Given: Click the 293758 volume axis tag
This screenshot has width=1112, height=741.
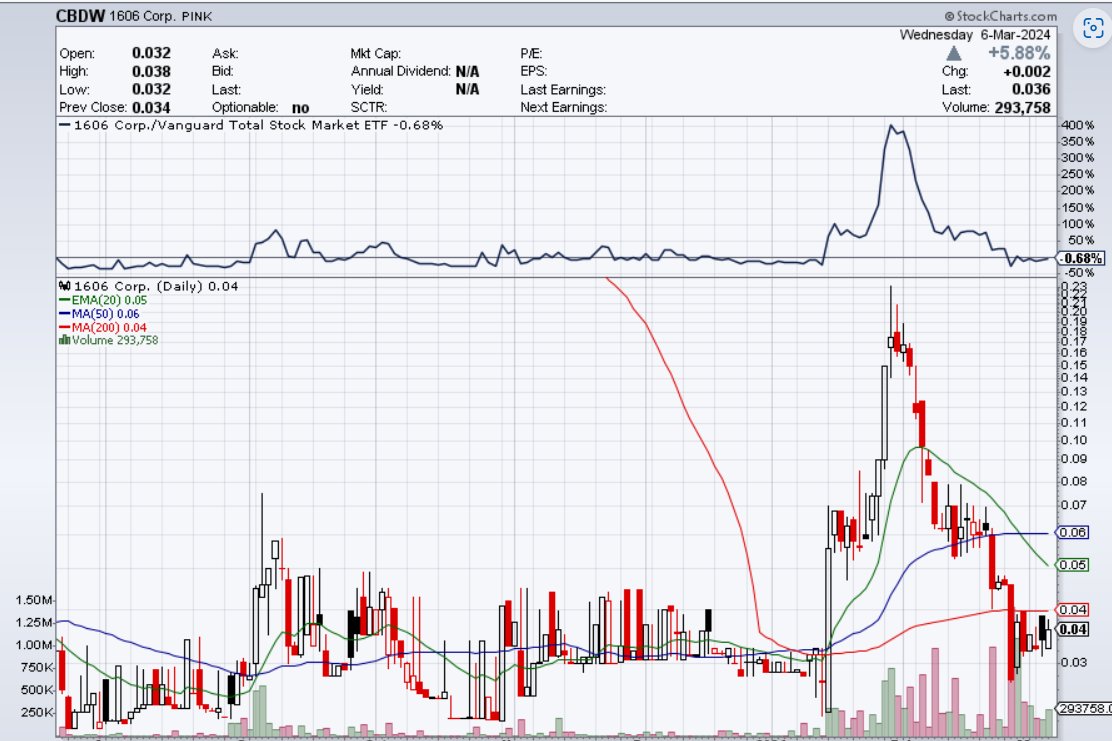Looking at the screenshot, I should click(x=1084, y=708).
